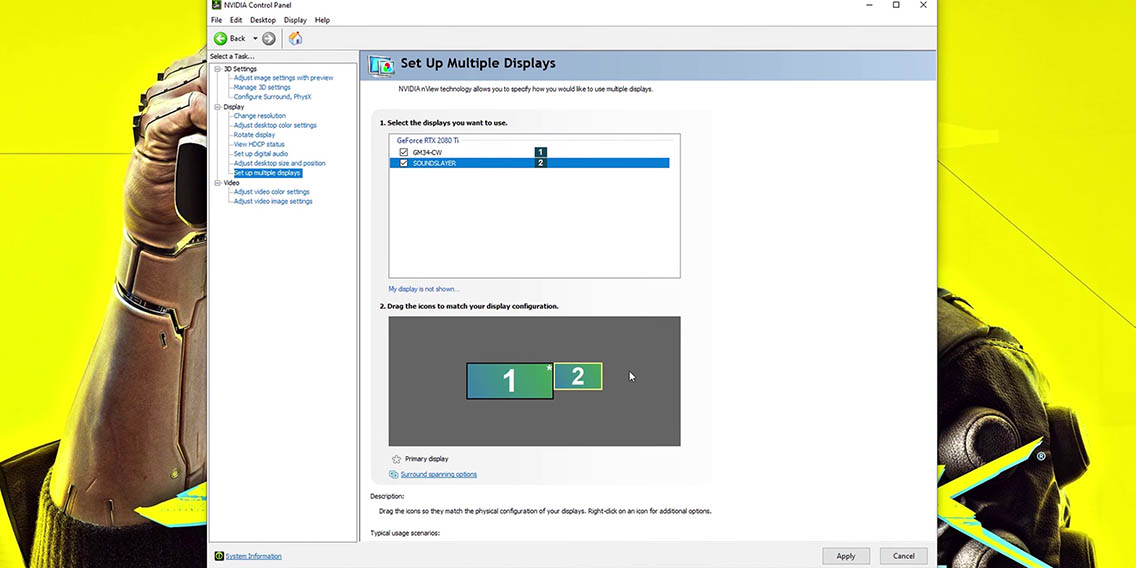Click the Forward arrow icon in toolbar
The image size is (1136, 568).
tap(269, 38)
